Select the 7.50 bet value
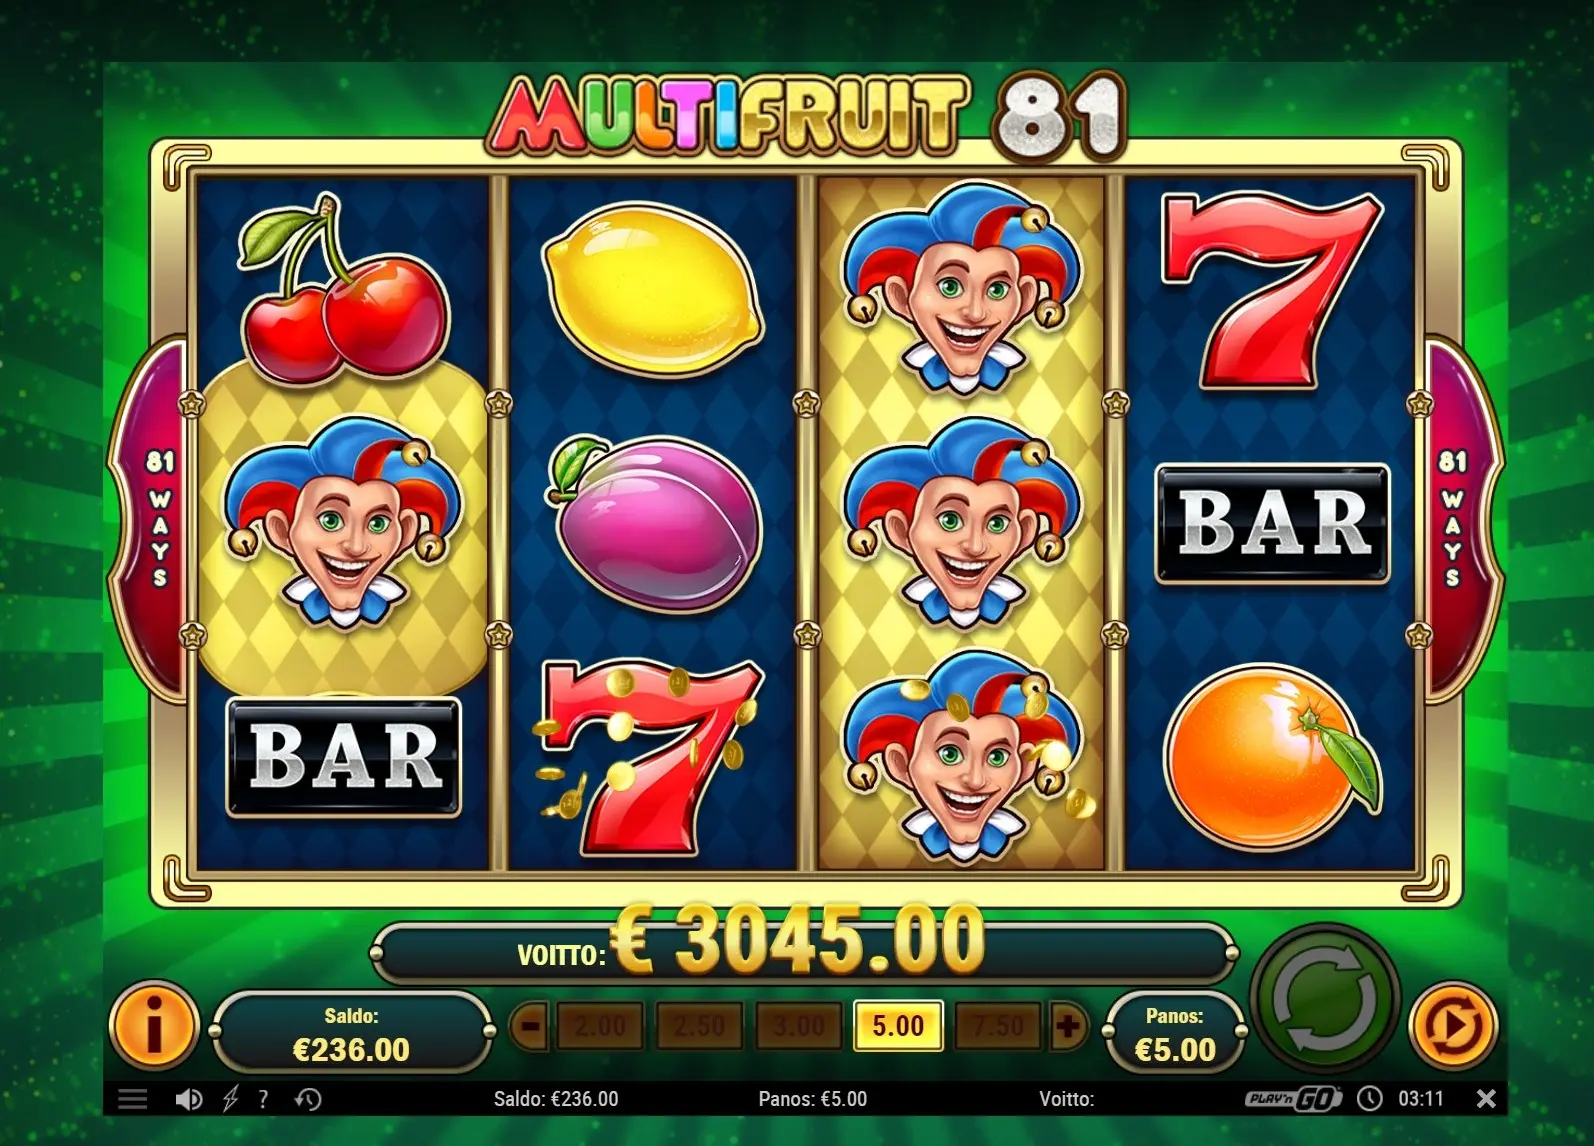This screenshot has width=1594, height=1146. pyautogui.click(x=998, y=1026)
